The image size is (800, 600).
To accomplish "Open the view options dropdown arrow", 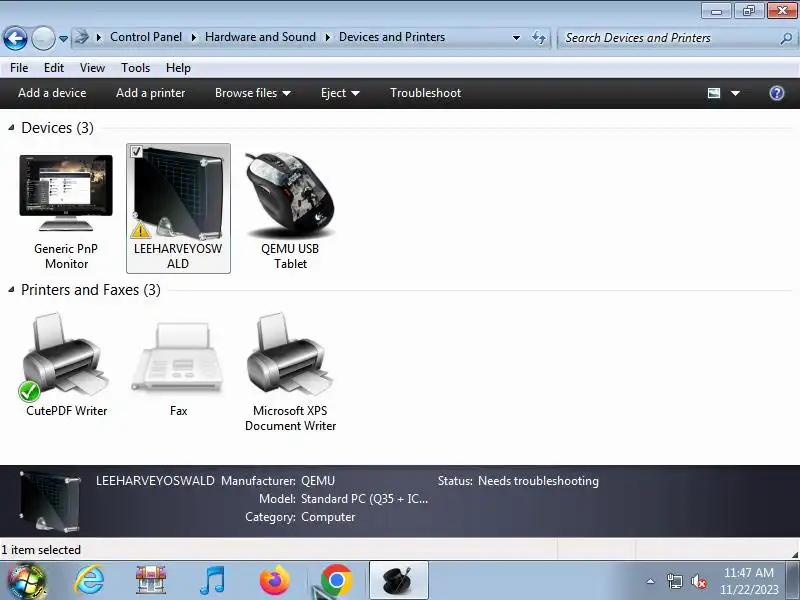I will 735,93.
